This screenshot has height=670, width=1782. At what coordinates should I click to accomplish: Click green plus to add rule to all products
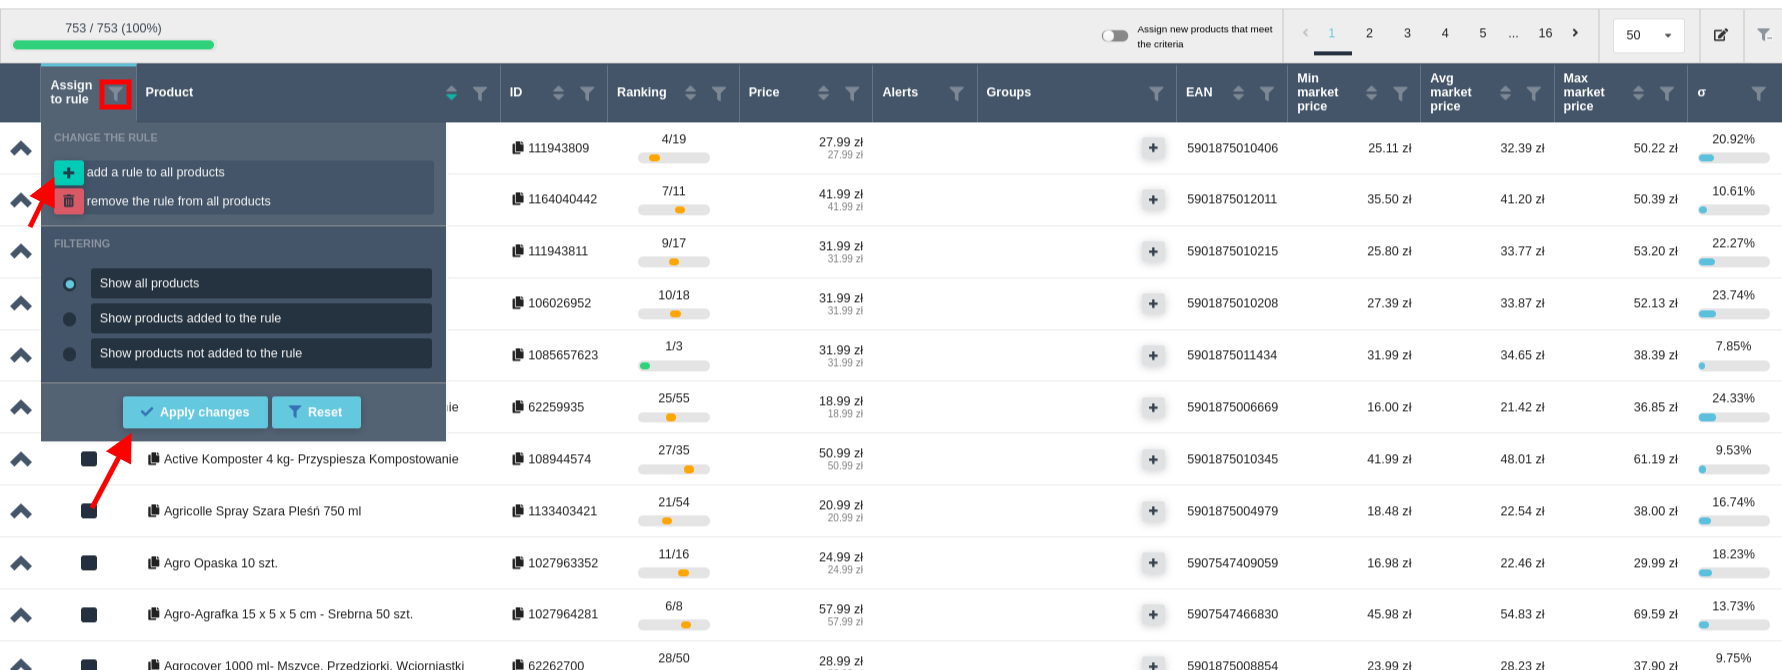[x=68, y=172]
